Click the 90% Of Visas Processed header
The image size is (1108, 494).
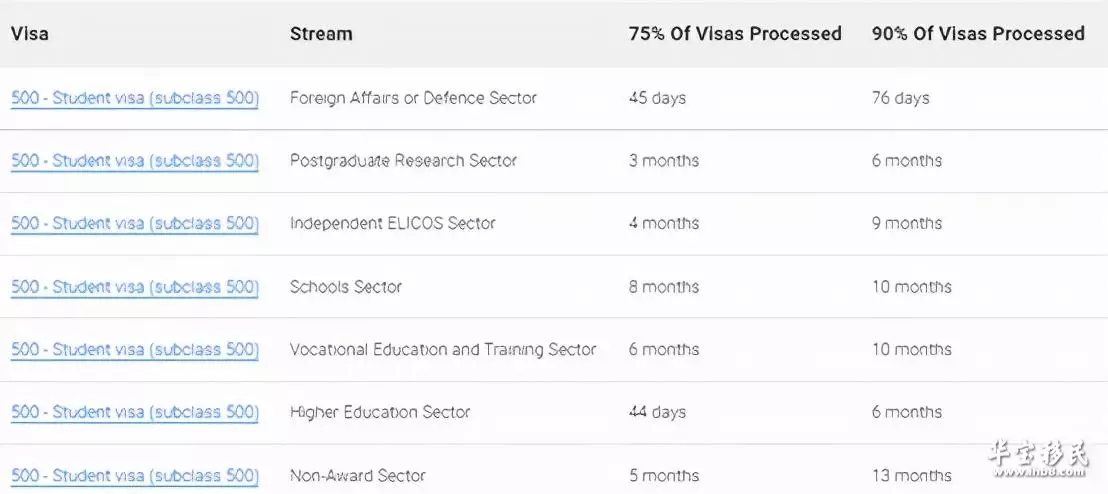pos(978,33)
